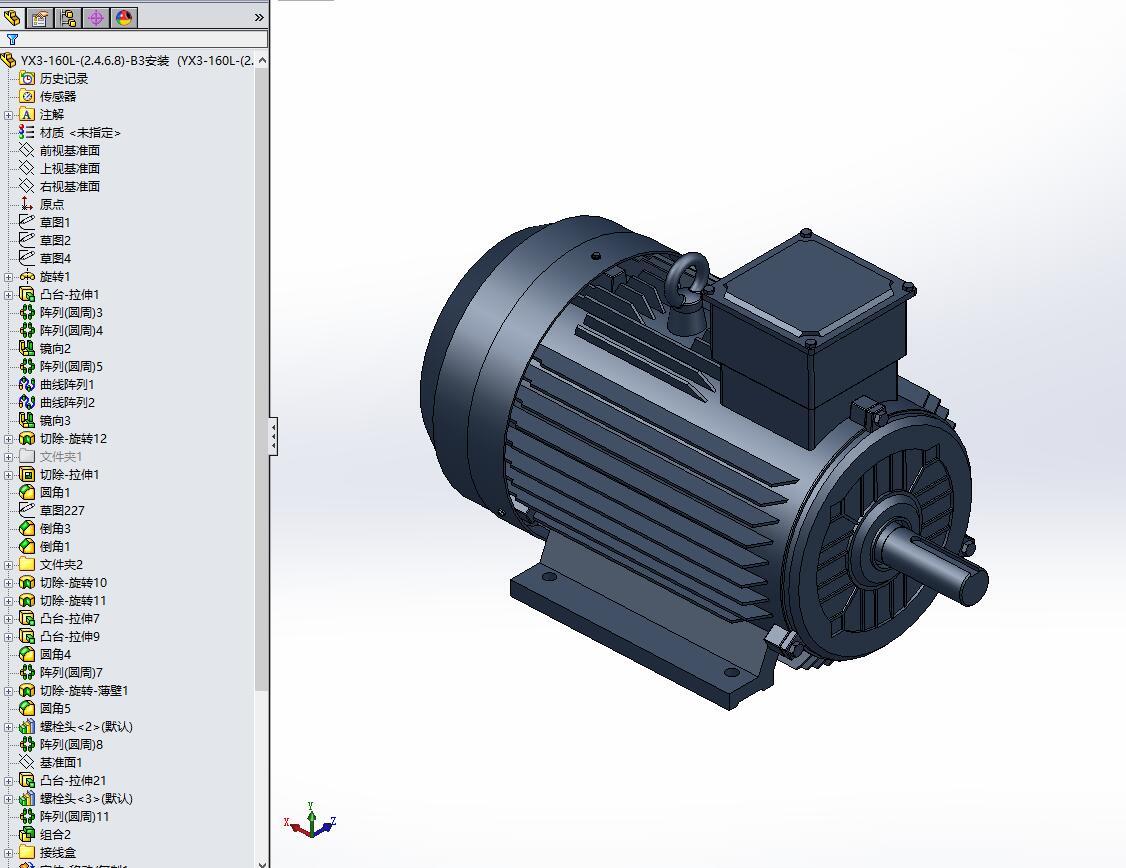The image size is (1126, 868).
Task: Select the 圆角5 feature label
Action: (55, 709)
